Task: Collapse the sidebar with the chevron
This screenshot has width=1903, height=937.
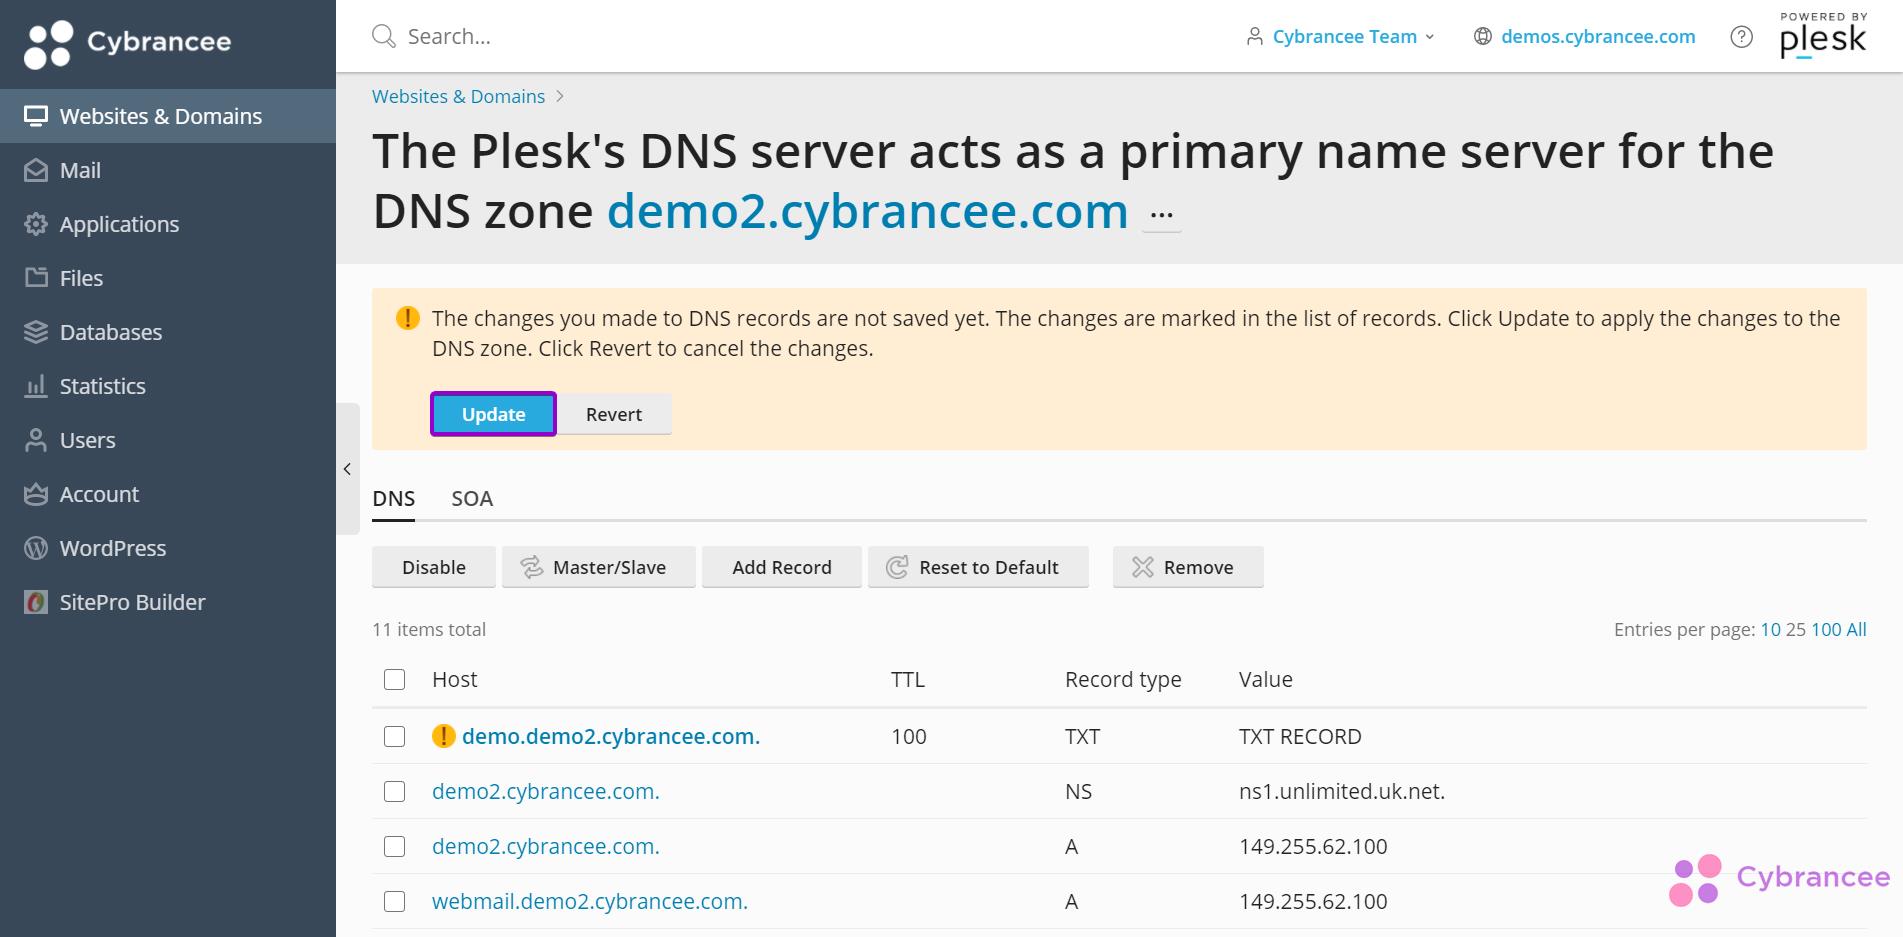Action: coord(347,468)
